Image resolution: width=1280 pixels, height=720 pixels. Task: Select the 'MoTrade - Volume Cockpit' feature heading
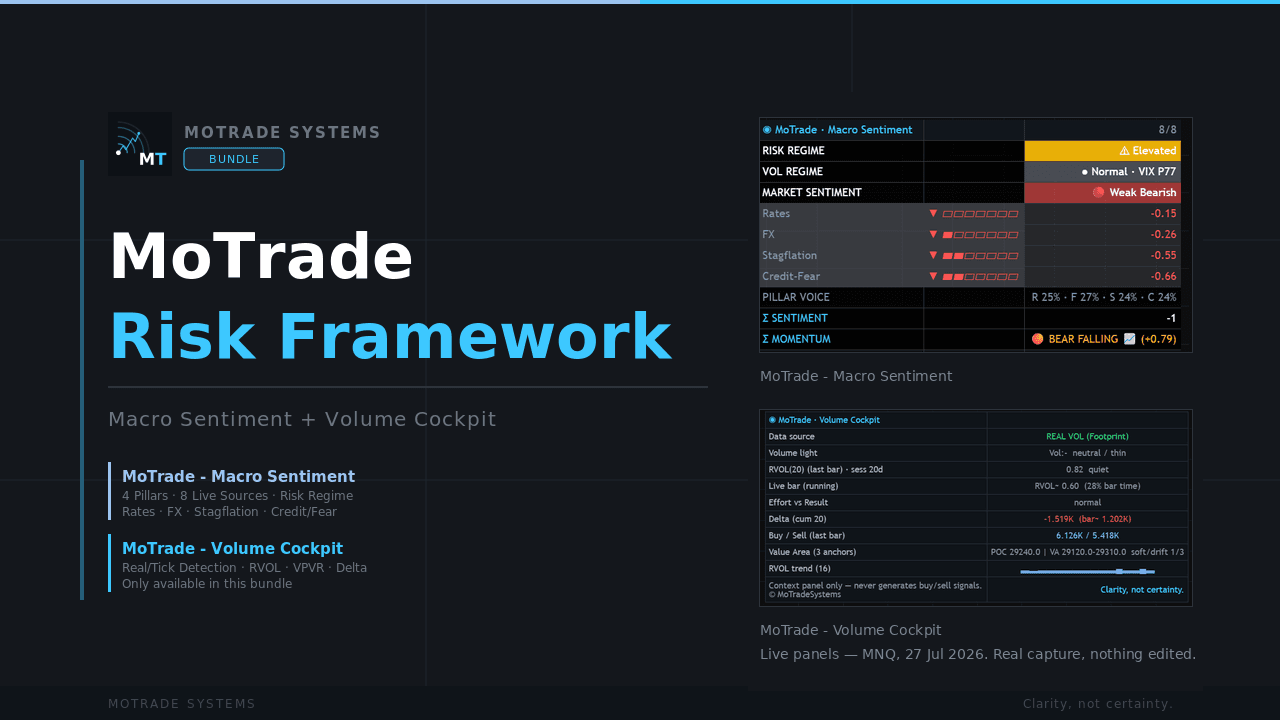[232, 549]
